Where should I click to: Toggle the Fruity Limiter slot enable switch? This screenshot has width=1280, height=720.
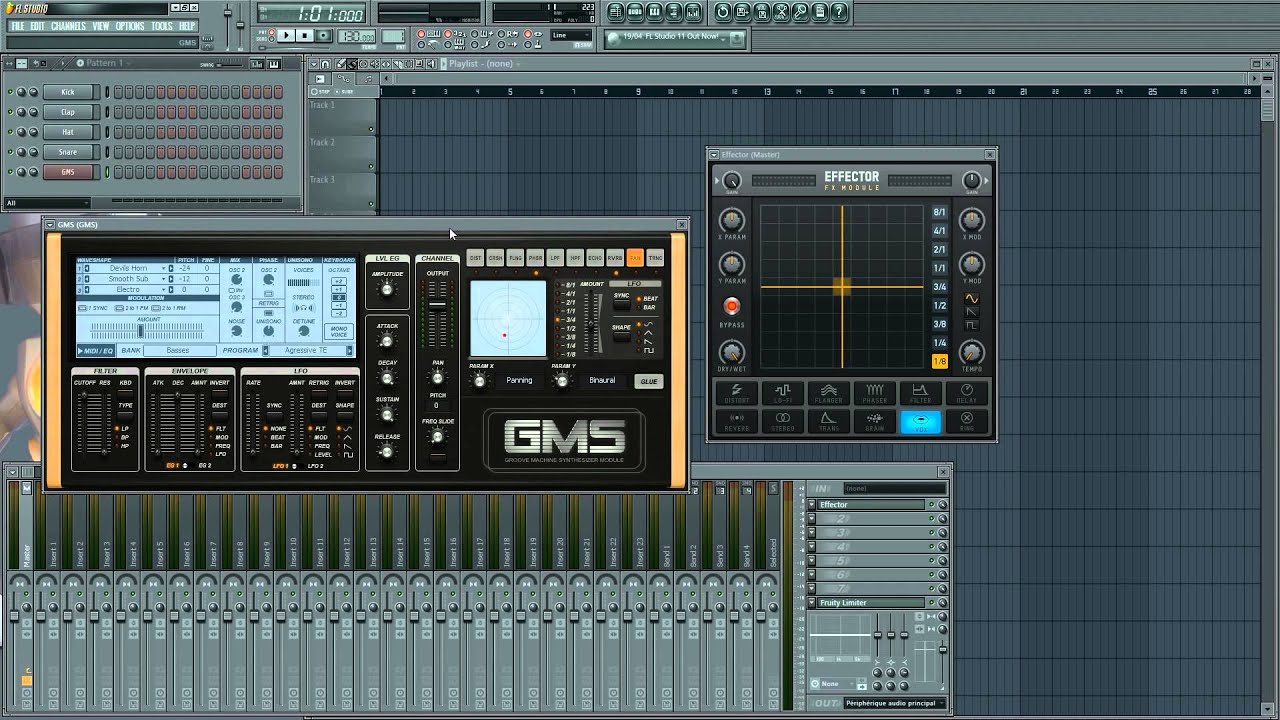[x=931, y=603]
